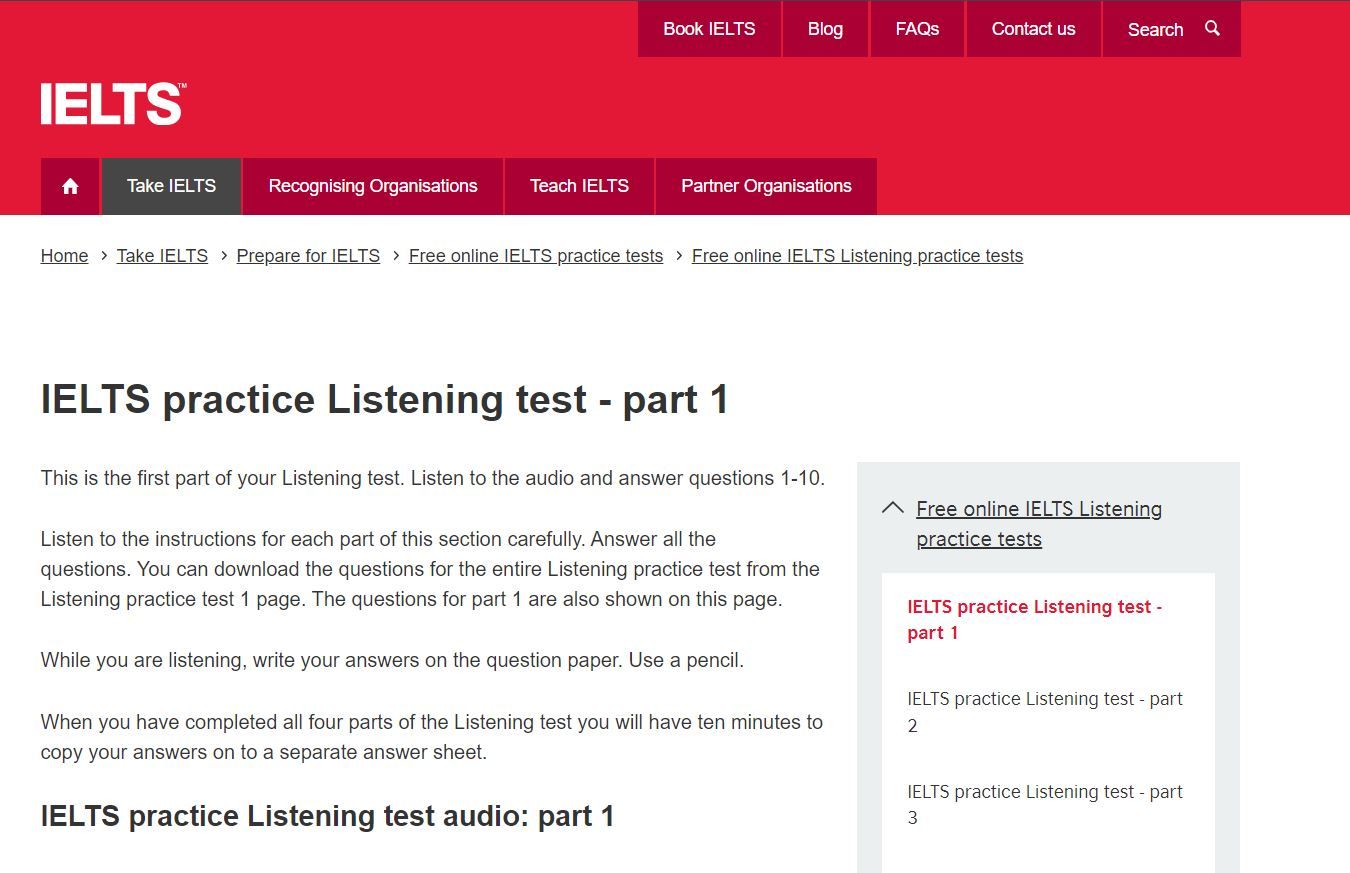Screen dimensions: 1350x873
Task: Click the Search button label
Action: 1155,30
